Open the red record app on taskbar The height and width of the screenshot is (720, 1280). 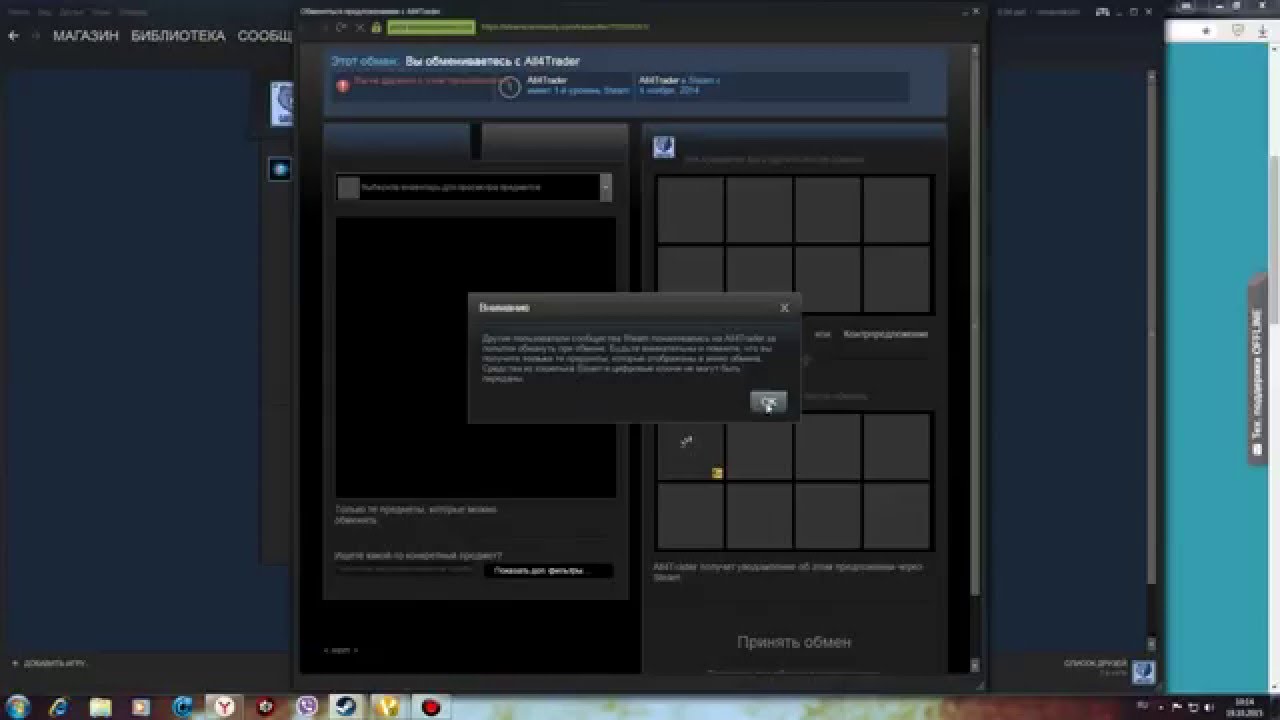pos(431,707)
